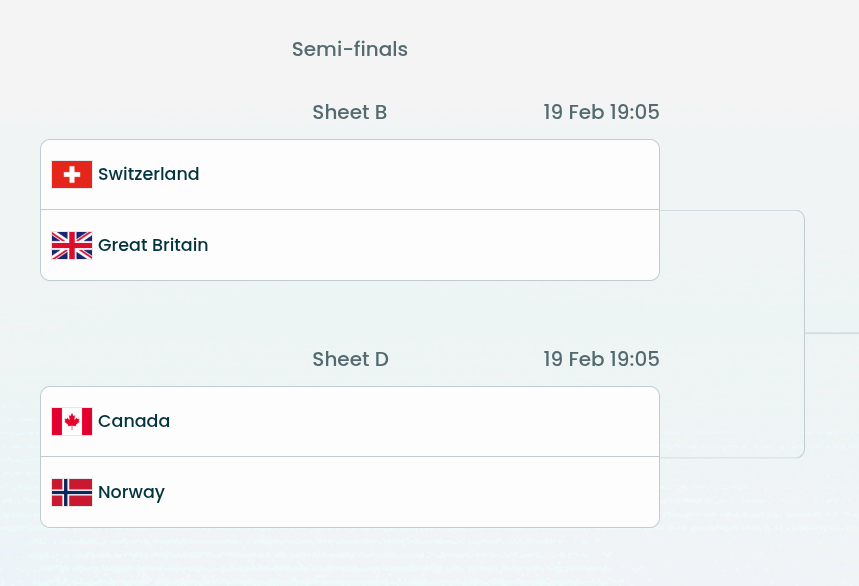Click the bracket connector from Sheet D match
The height and width of the screenshot is (586, 859).
tap(732, 458)
